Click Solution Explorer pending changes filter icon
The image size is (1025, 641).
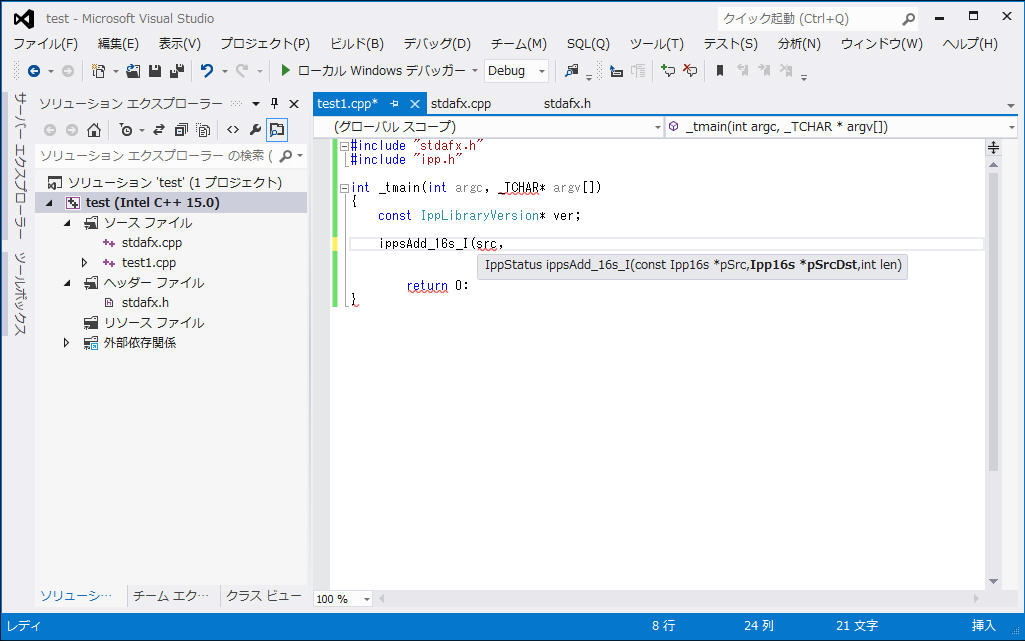click(x=126, y=130)
